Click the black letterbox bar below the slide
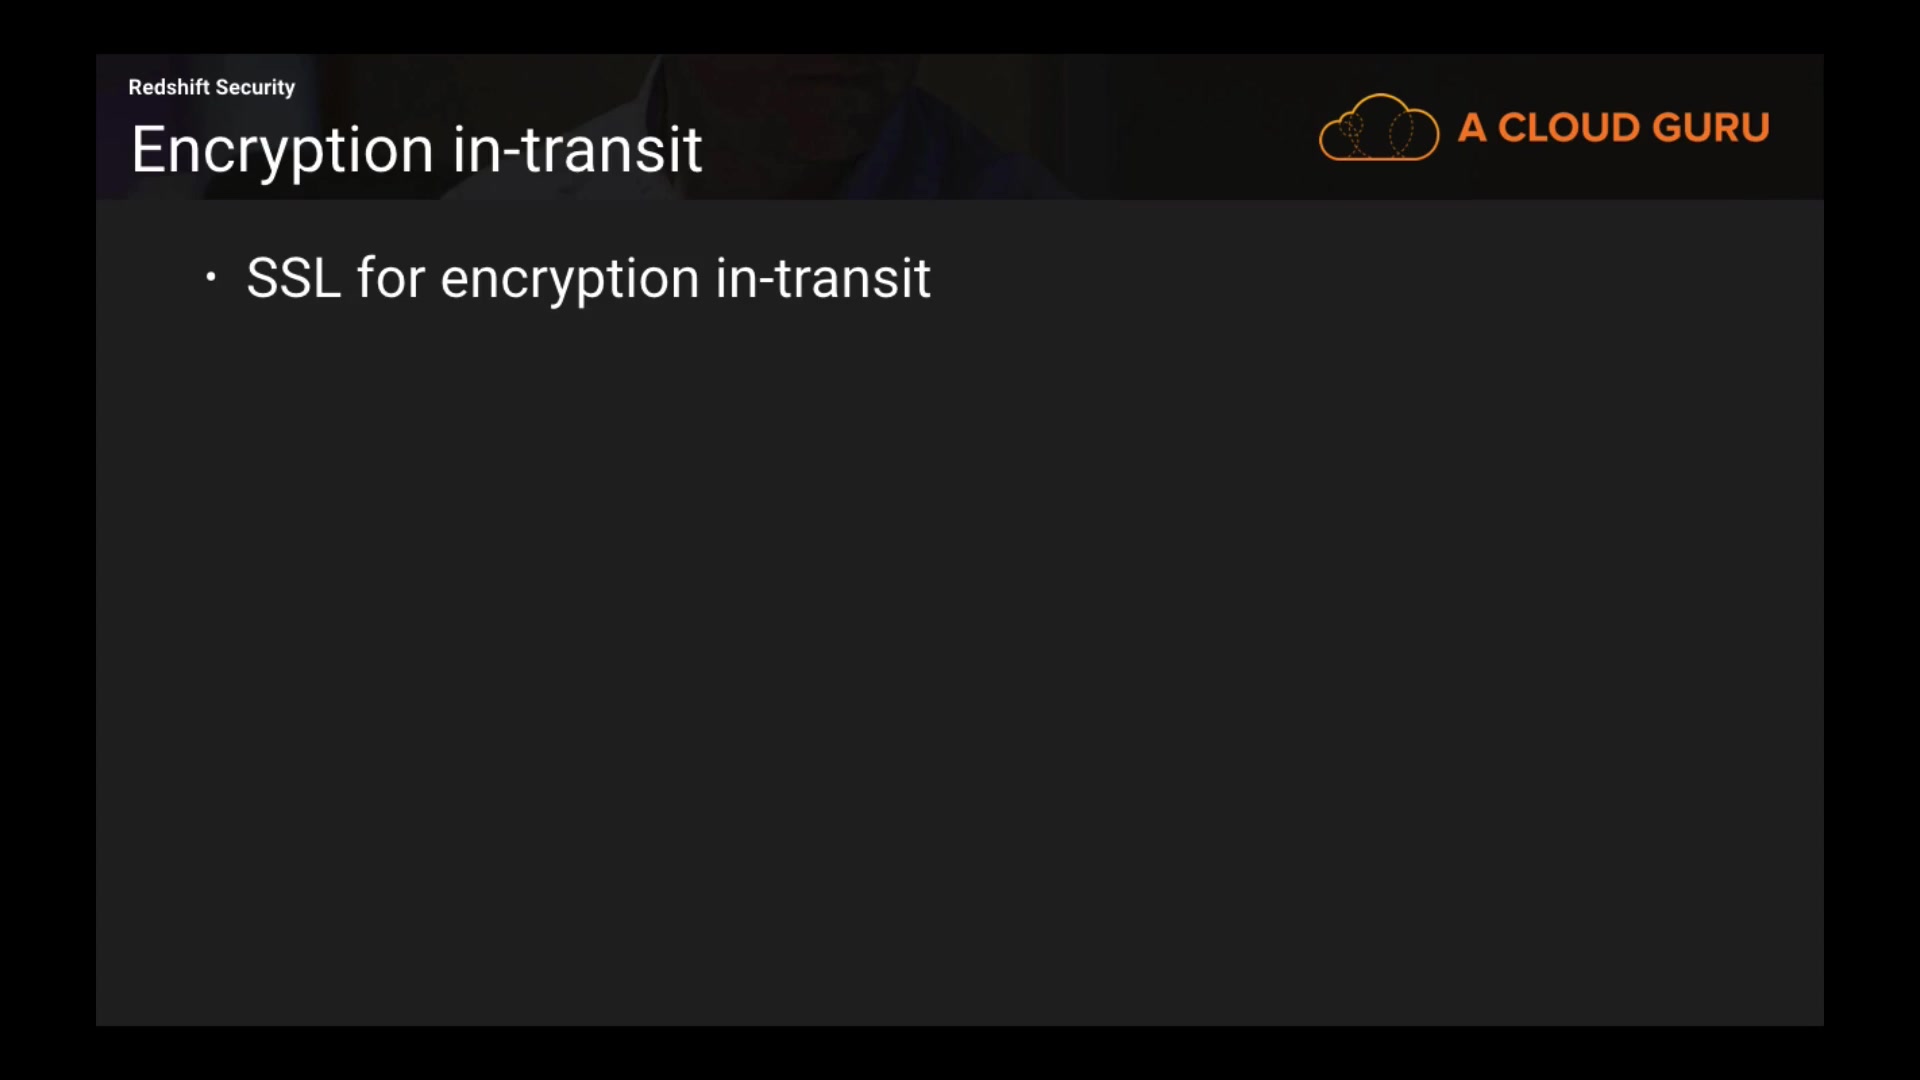The image size is (1920, 1080). [x=960, y=1054]
